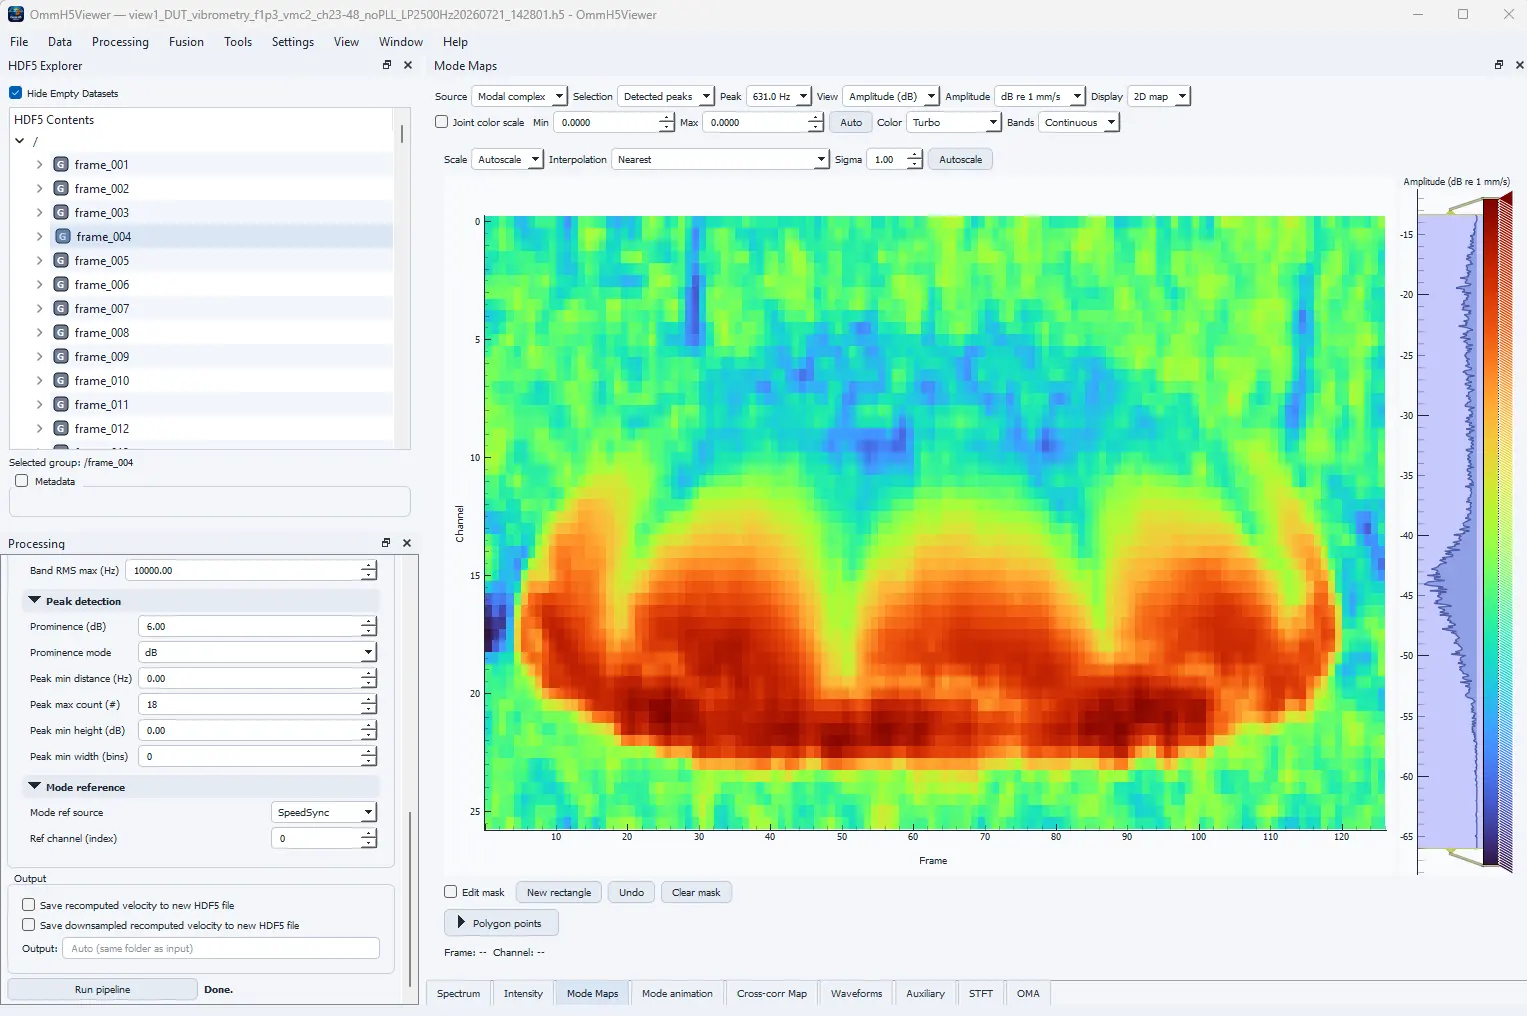The image size is (1527, 1016).
Task: Select the frame_007 group icon
Action: (61, 309)
